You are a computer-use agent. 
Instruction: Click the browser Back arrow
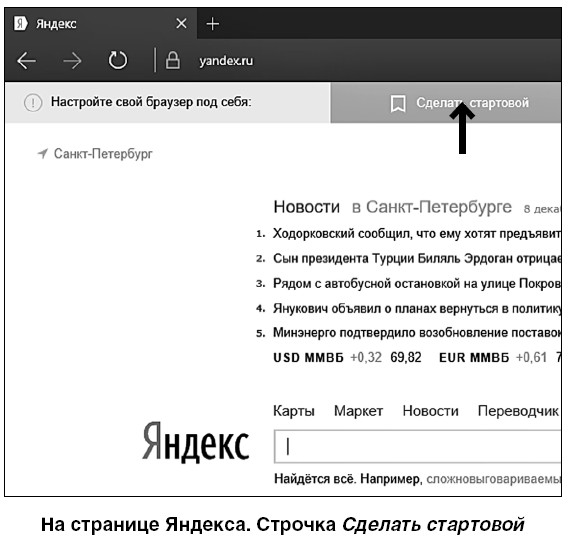26,61
